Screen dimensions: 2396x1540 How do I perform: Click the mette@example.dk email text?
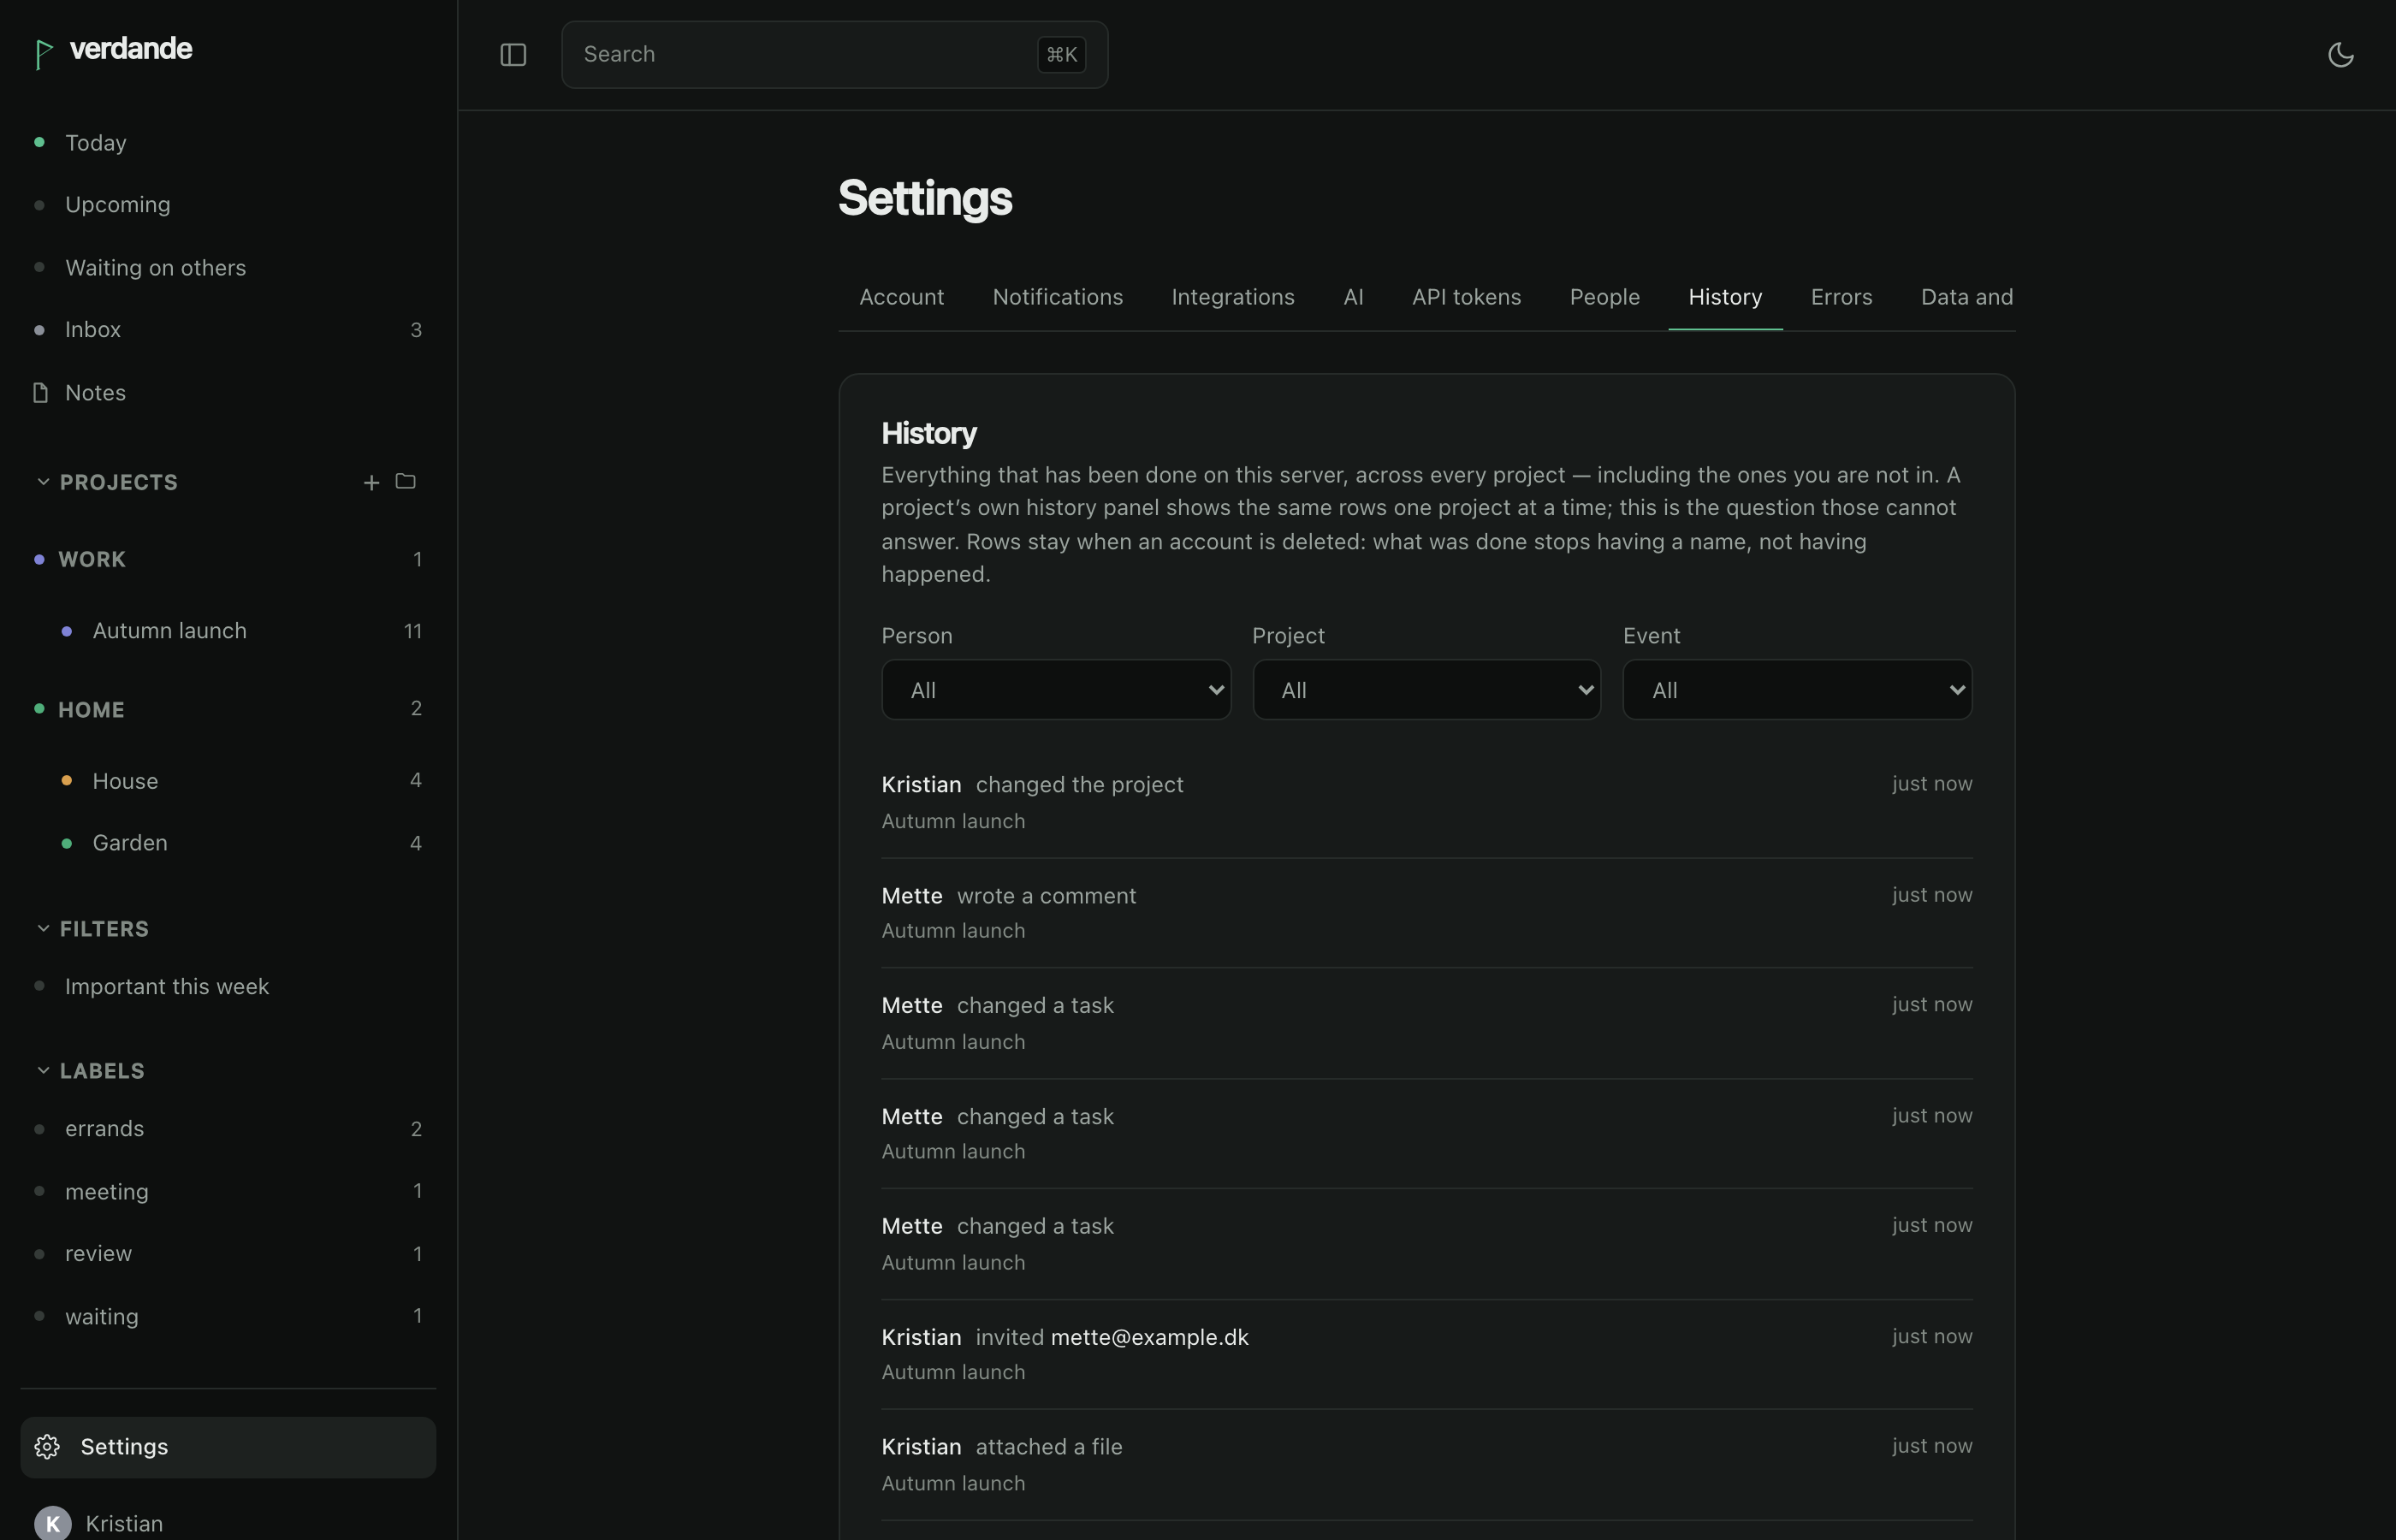coord(1149,1337)
